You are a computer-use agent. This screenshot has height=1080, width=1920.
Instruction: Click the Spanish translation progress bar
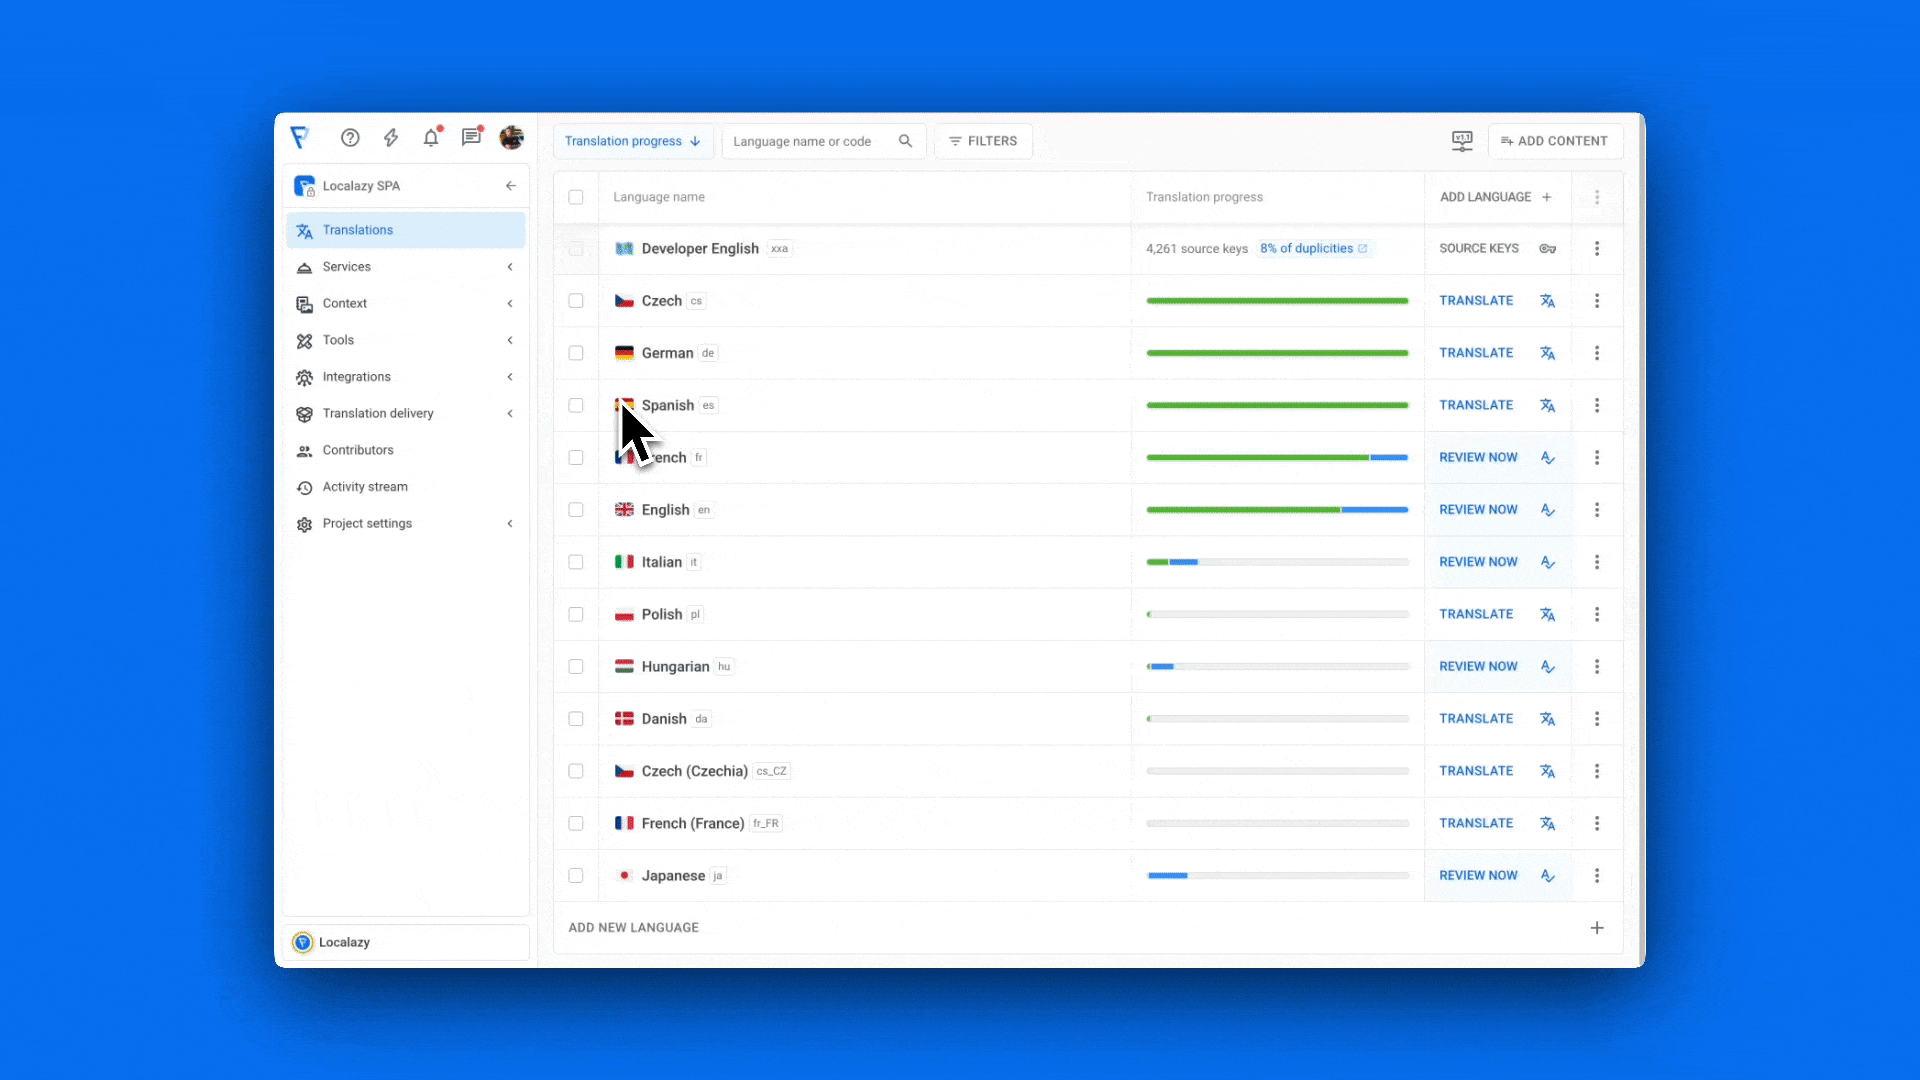tap(1277, 406)
